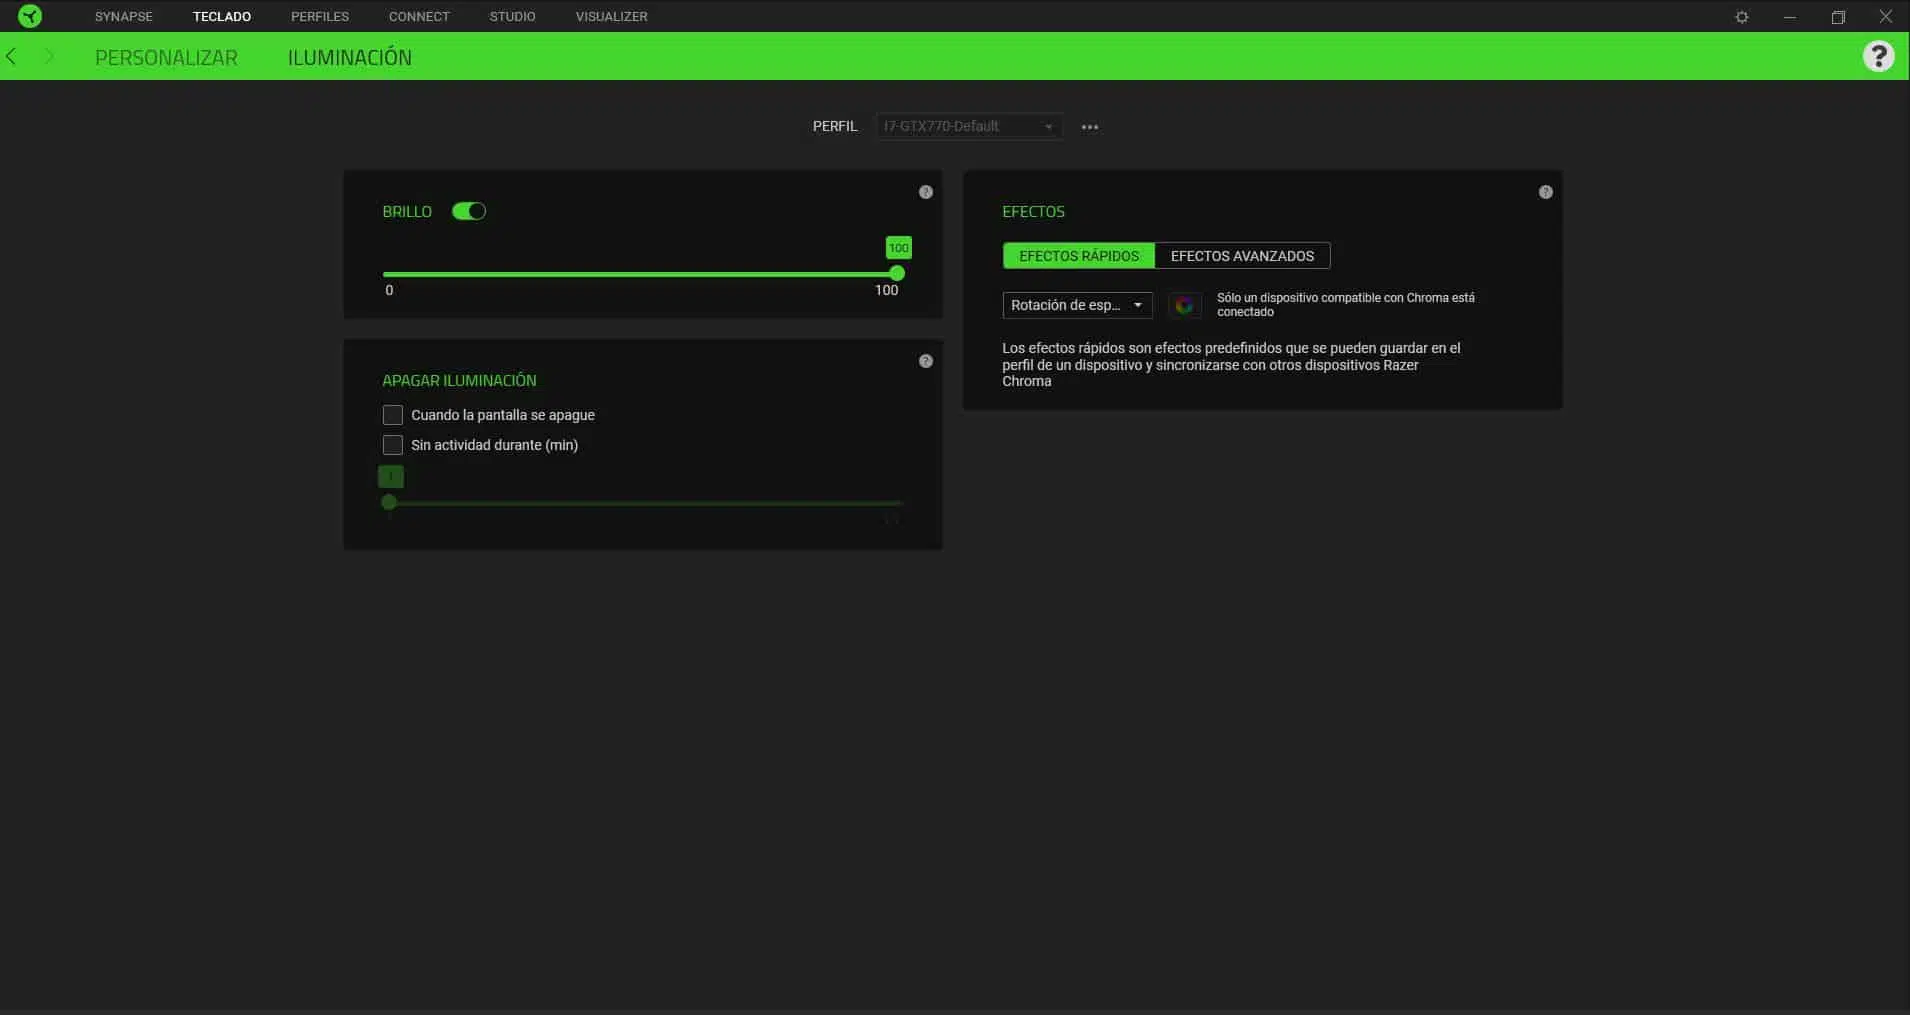This screenshot has width=1910, height=1015.
Task: Click the APAGAR ILUMINACIÓN heading
Action: pyautogui.click(x=459, y=380)
